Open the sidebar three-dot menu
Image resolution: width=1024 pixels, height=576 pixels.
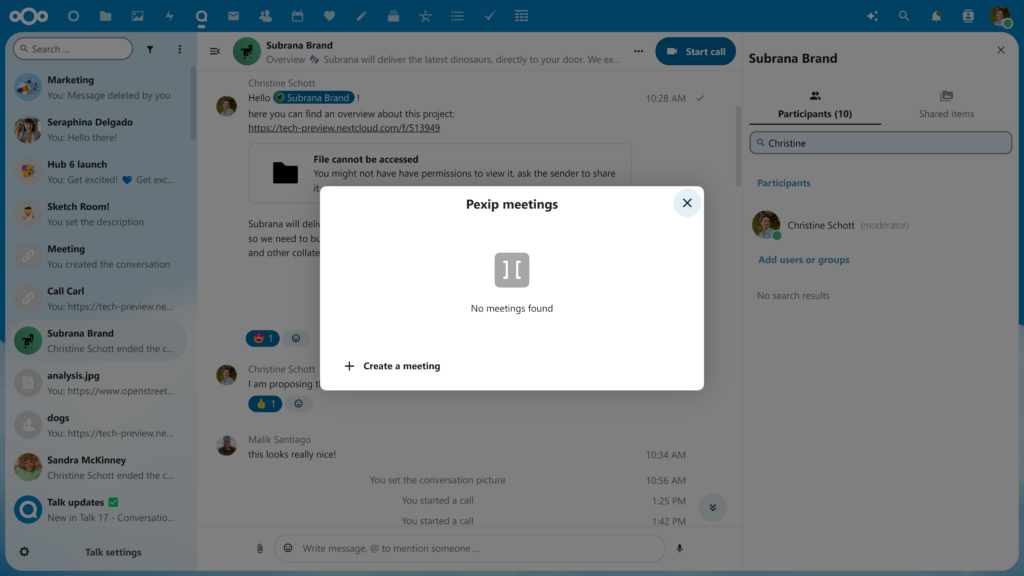click(x=179, y=48)
